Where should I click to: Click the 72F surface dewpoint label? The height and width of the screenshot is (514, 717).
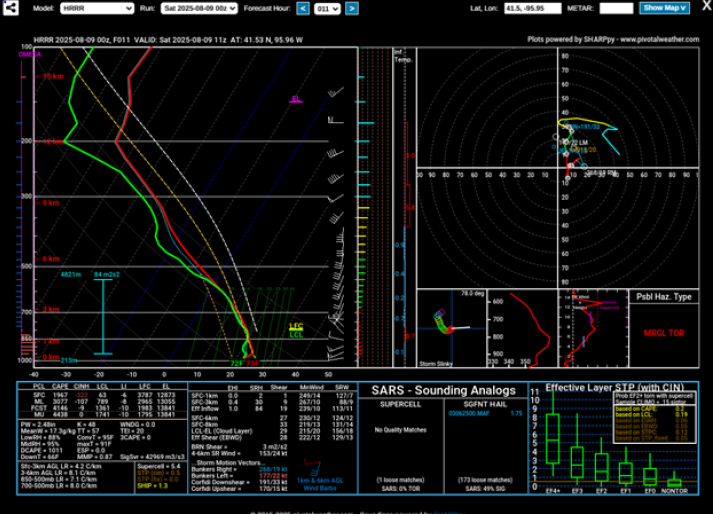click(236, 364)
